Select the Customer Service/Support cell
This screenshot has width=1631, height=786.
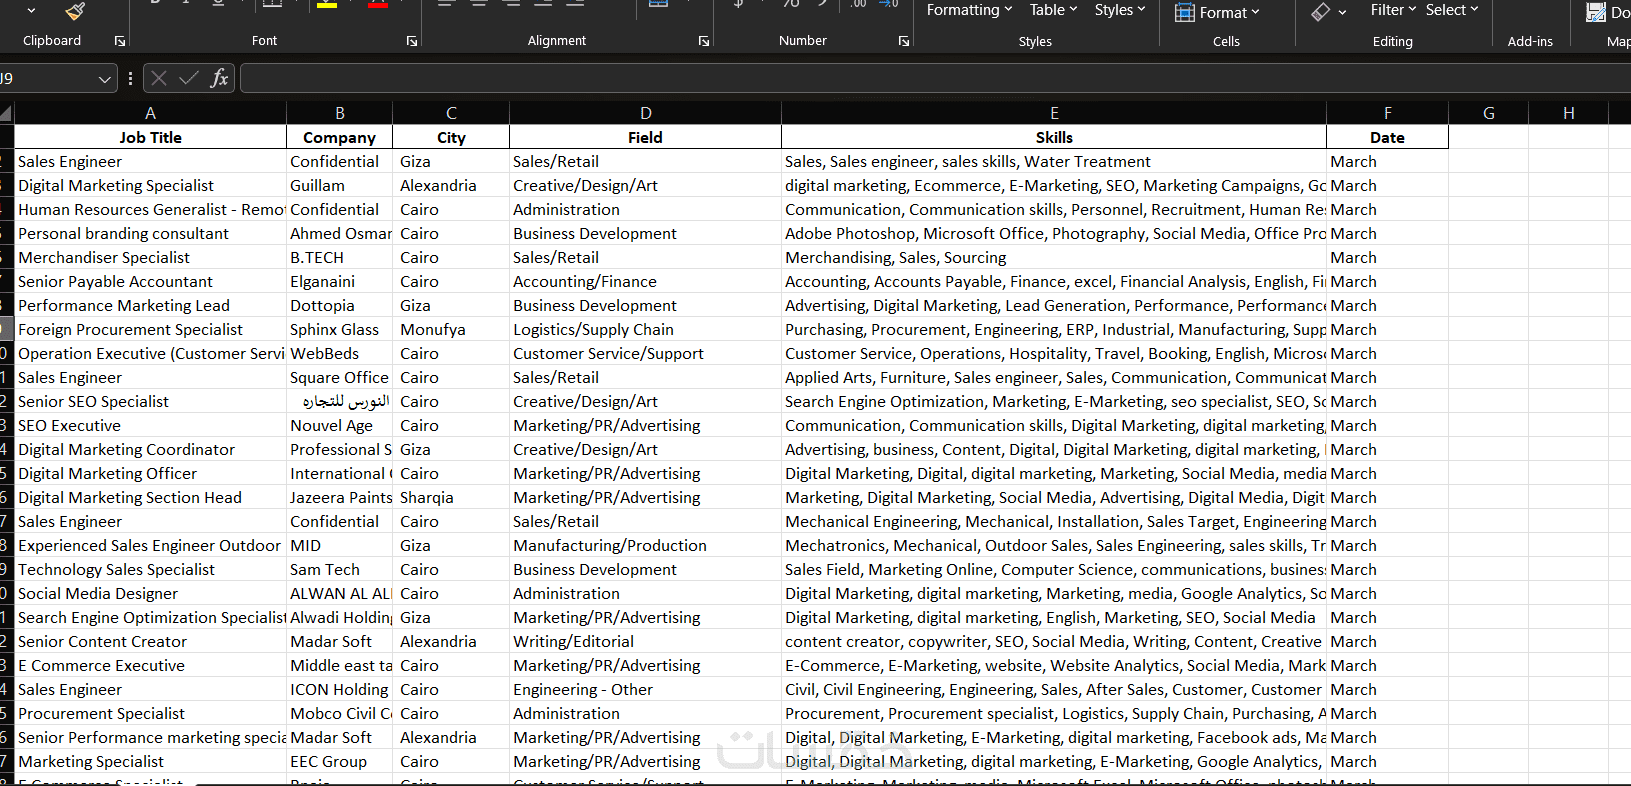(645, 353)
